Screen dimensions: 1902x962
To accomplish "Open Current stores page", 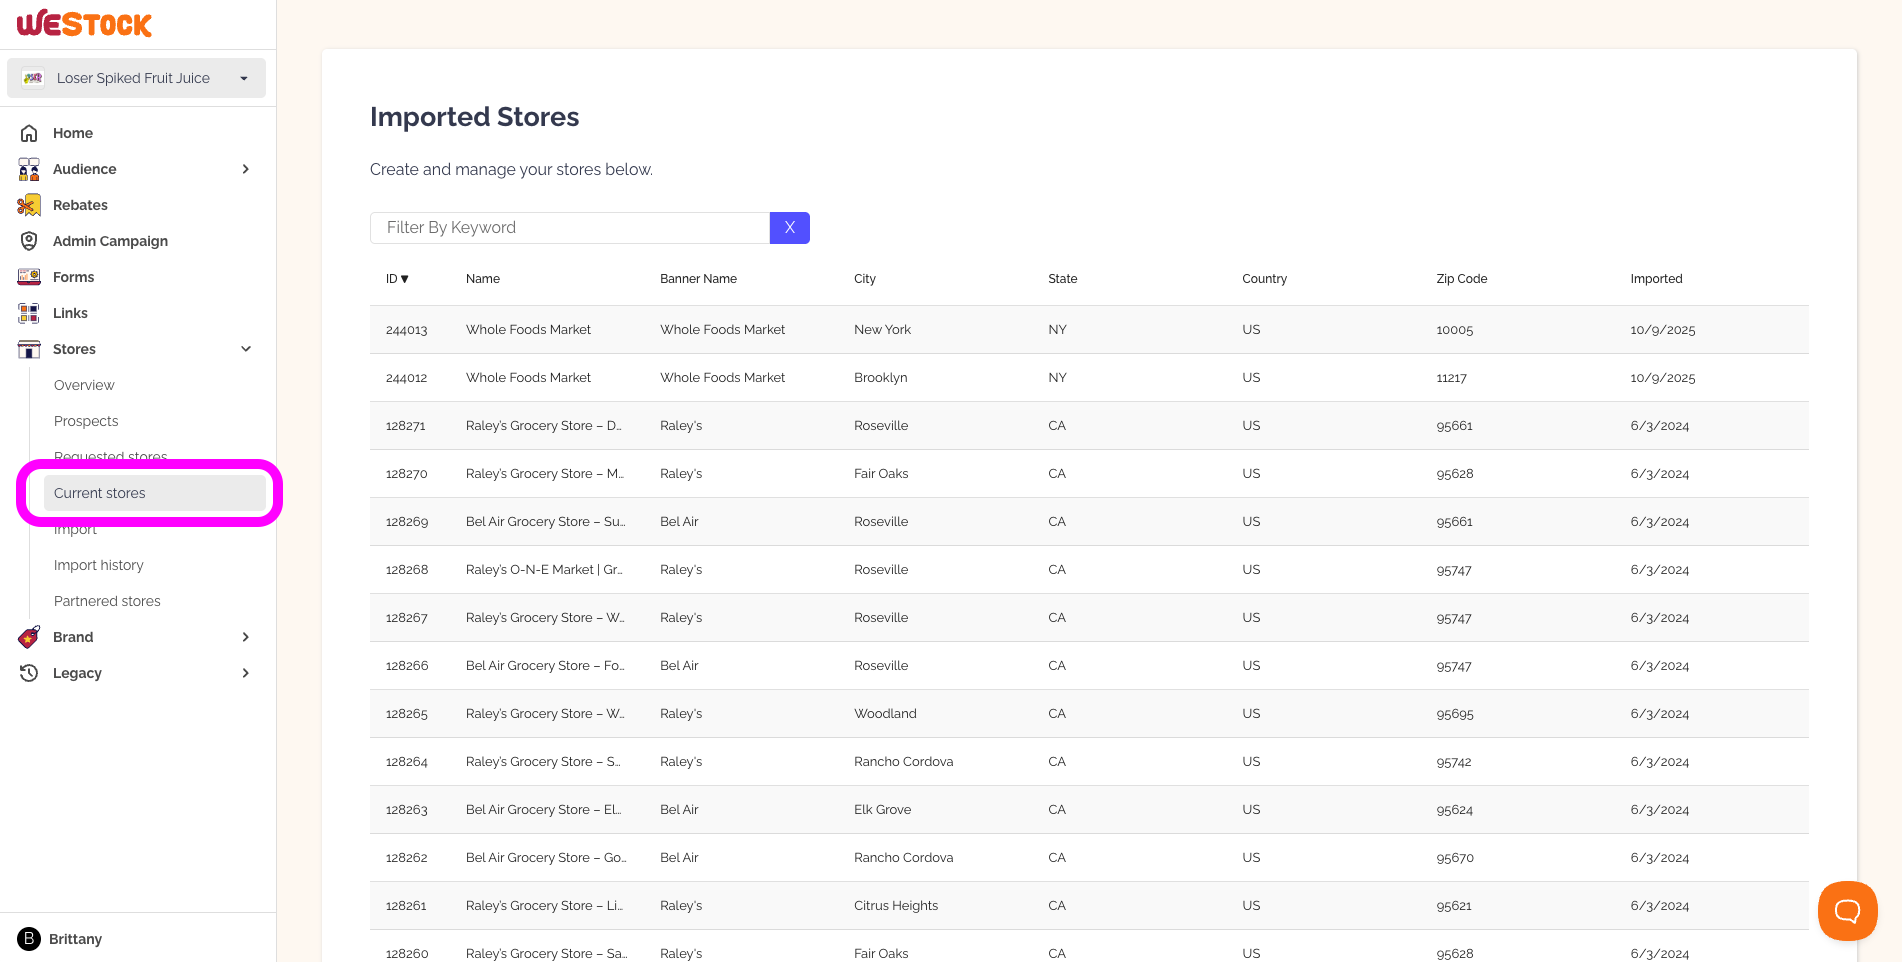I will pos(156,493).
